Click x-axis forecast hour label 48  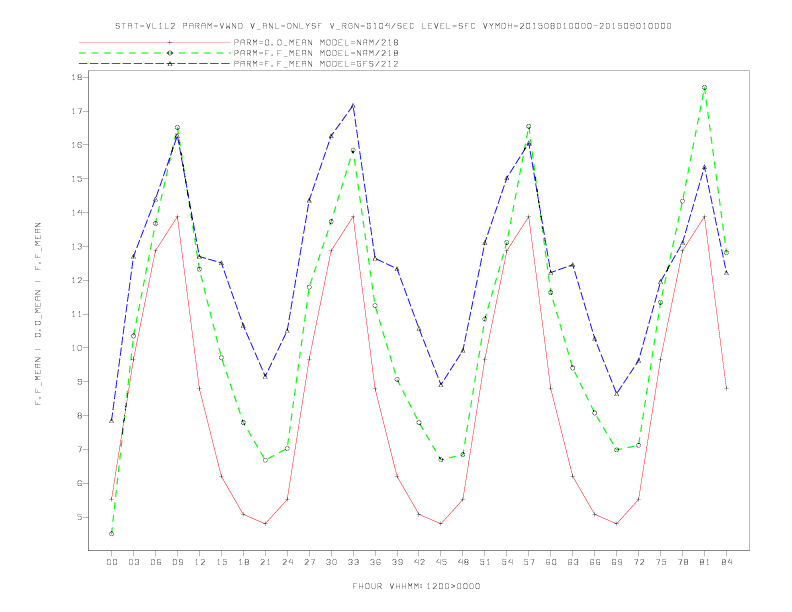[x=463, y=562]
